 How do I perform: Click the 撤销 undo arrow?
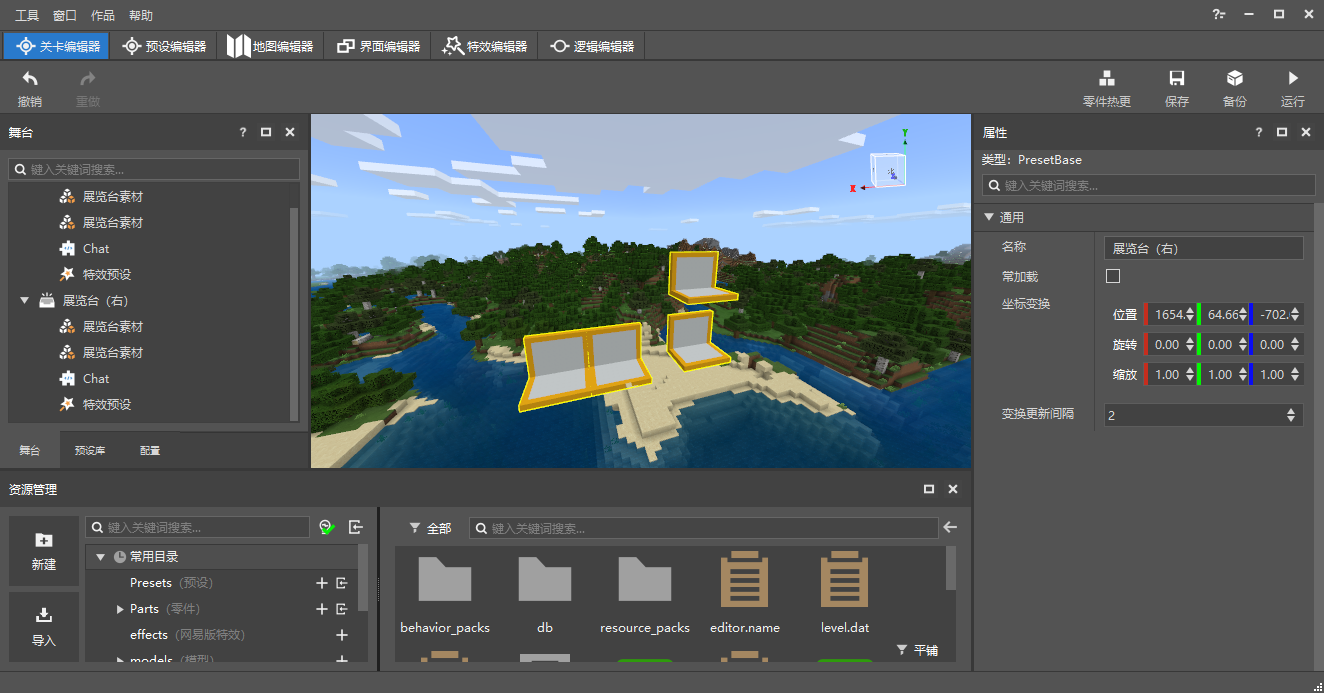click(30, 79)
